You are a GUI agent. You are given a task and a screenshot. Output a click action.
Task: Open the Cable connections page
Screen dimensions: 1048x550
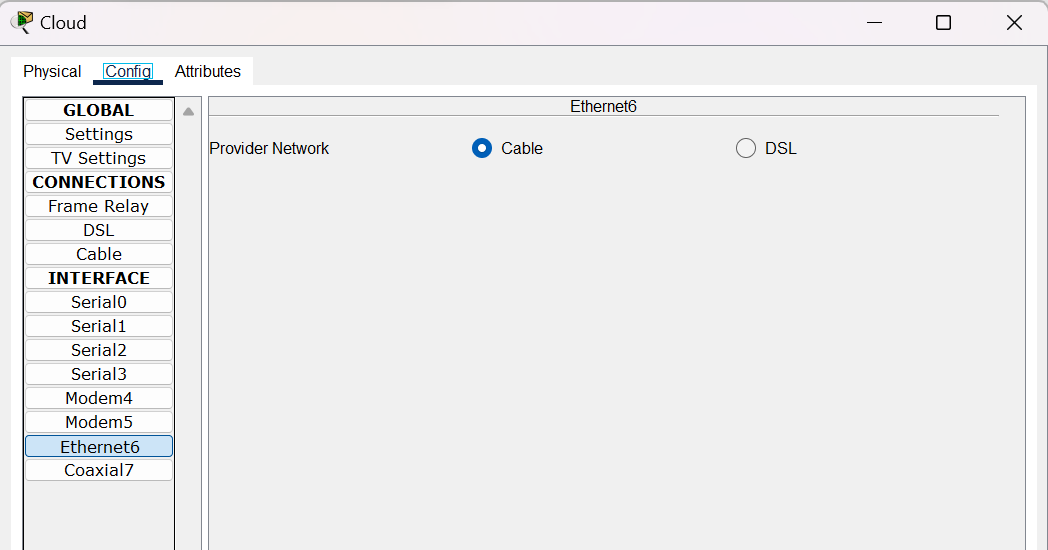tap(99, 254)
